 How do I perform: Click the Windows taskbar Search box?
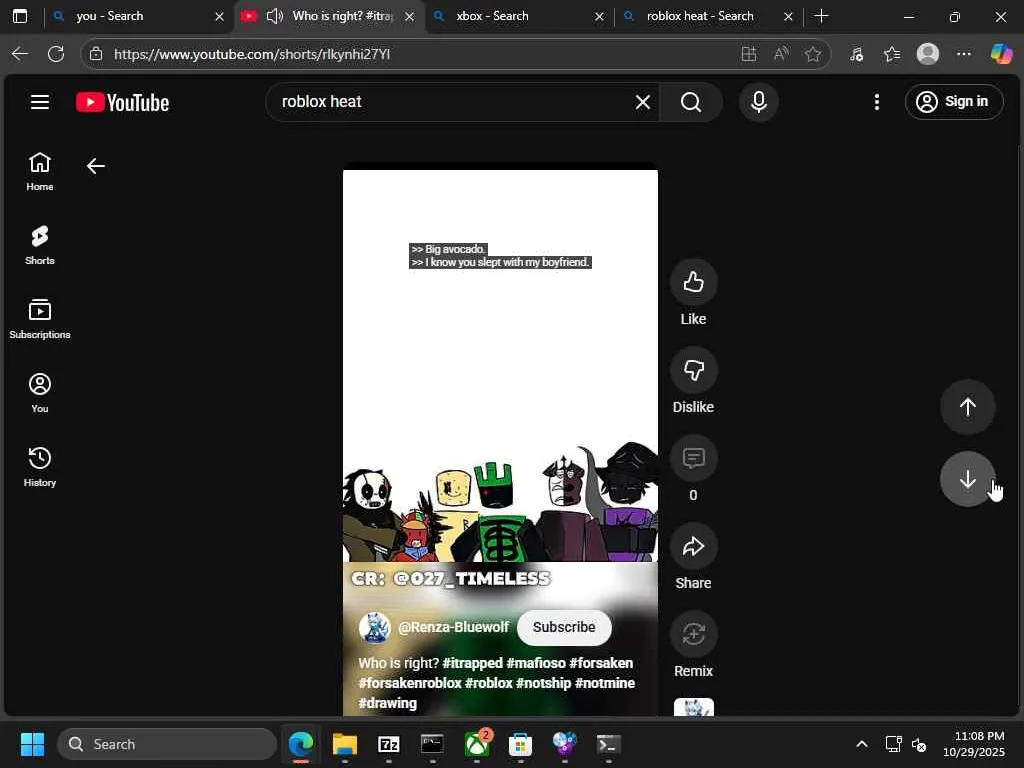[167, 744]
